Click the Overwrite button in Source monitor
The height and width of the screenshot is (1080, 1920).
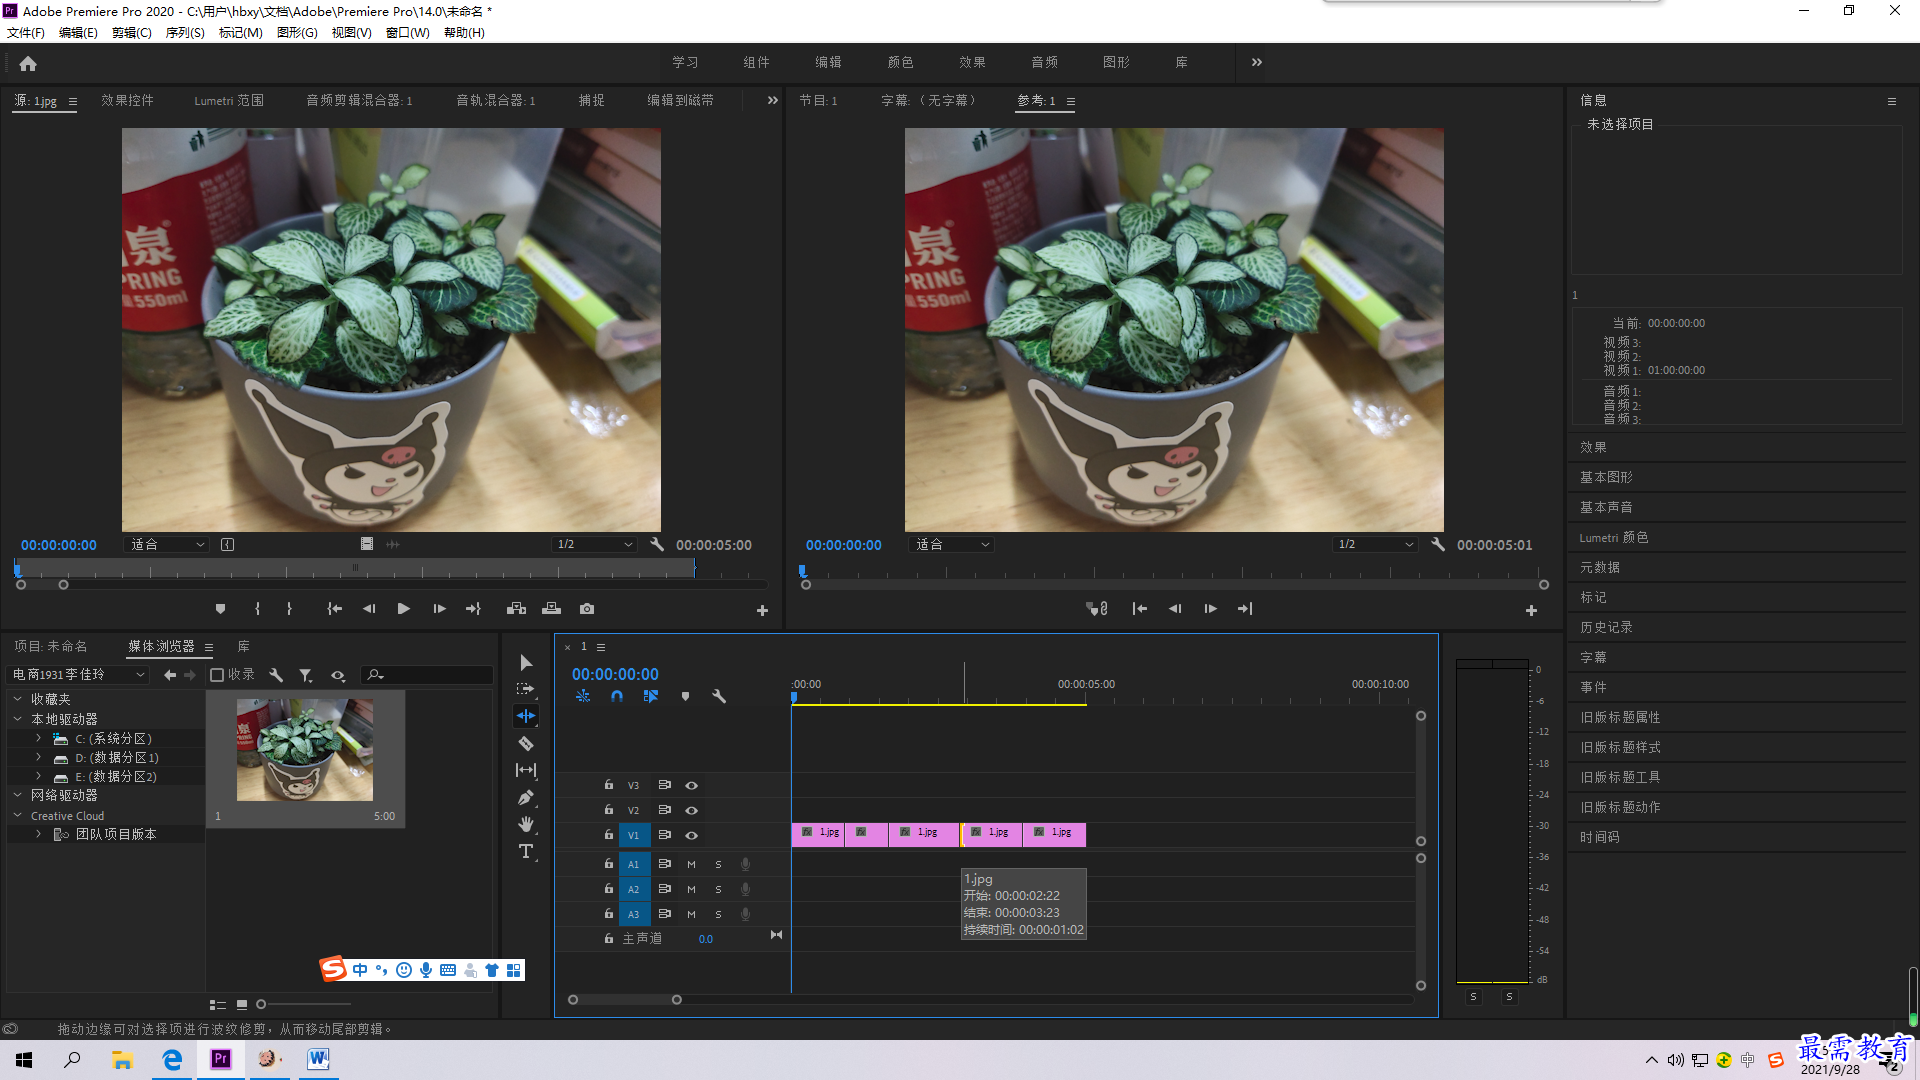click(551, 609)
